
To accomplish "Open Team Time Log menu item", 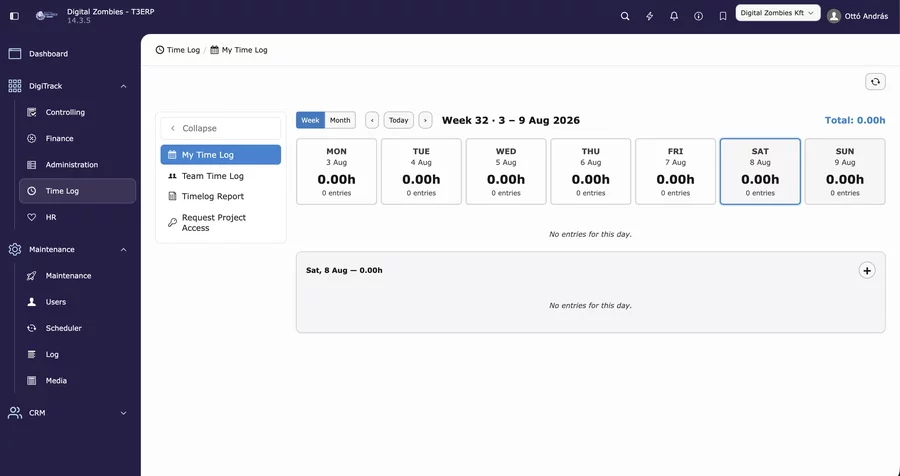I will point(220,176).
